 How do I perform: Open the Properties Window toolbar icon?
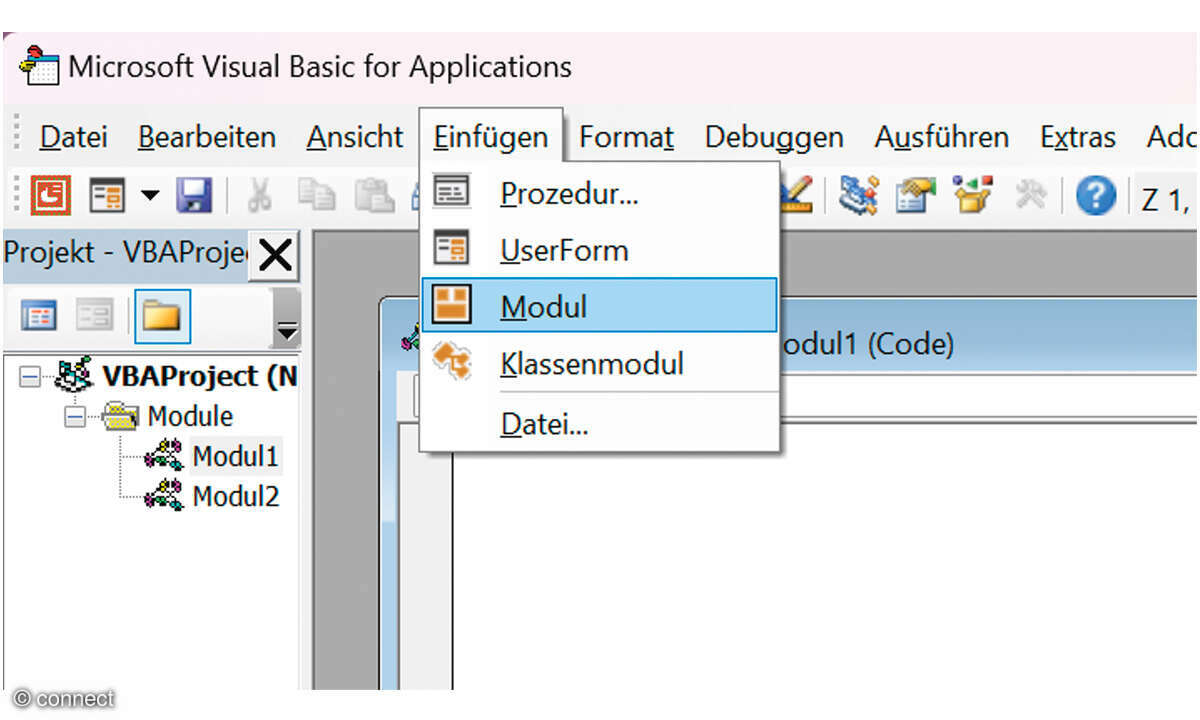coord(916,194)
